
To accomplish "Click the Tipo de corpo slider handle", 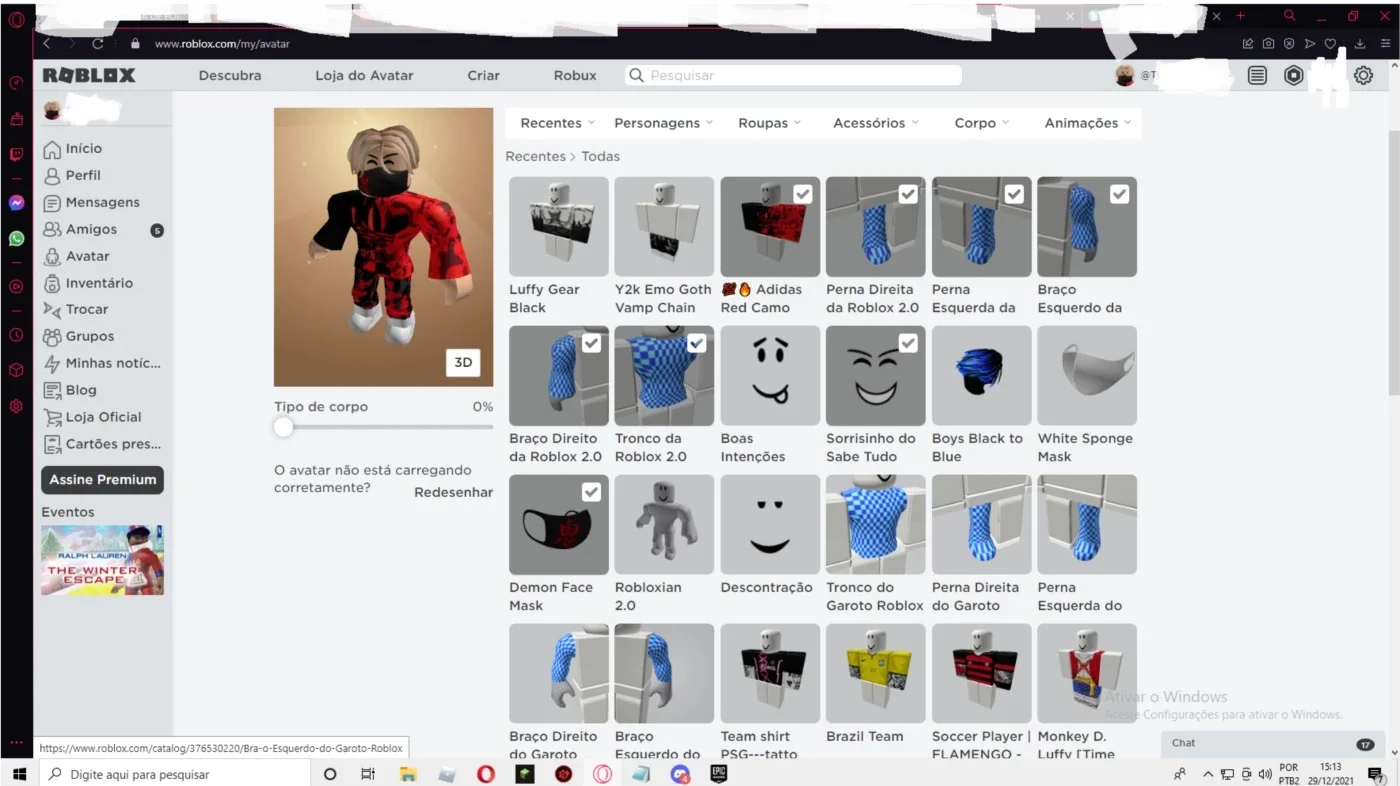I will click(284, 427).
